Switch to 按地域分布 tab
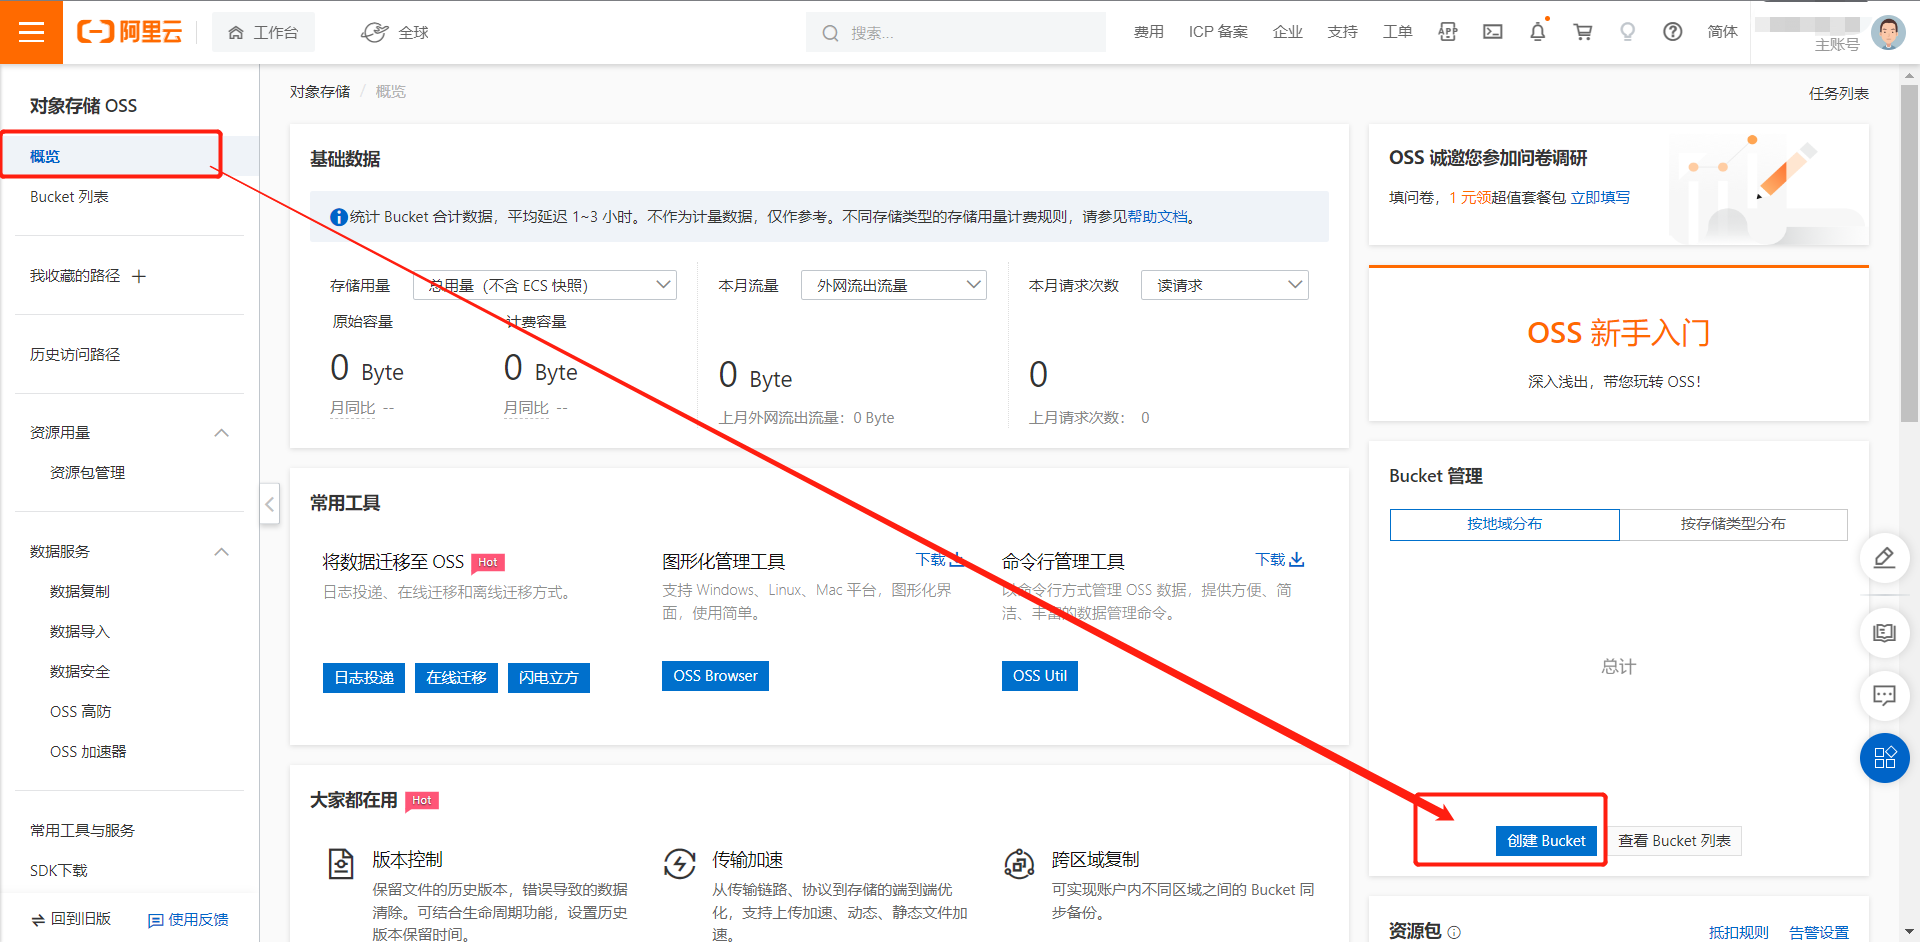This screenshot has width=1920, height=942. tap(1504, 524)
